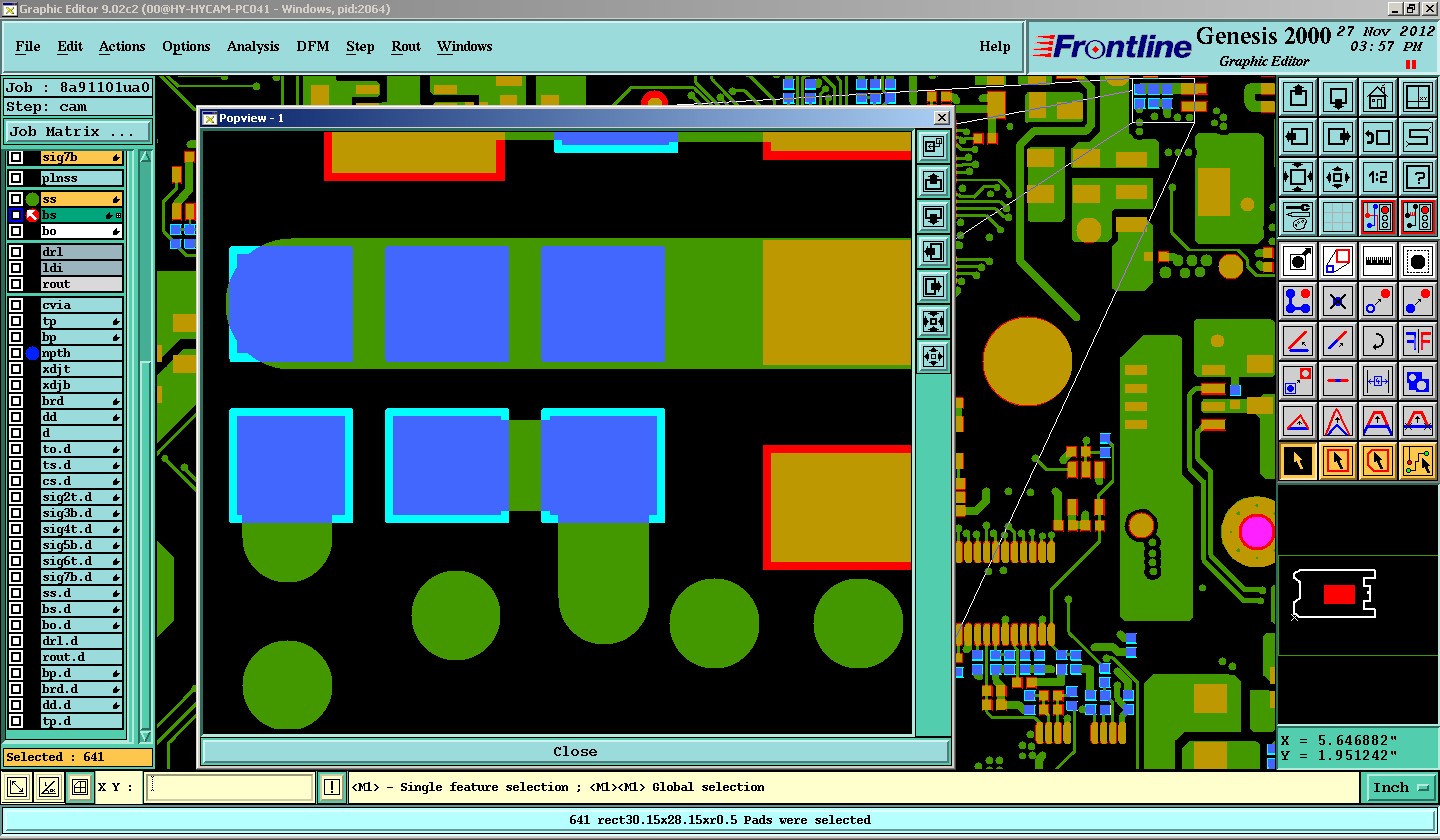Open the DFM menu
The image size is (1440, 840).
click(x=313, y=47)
